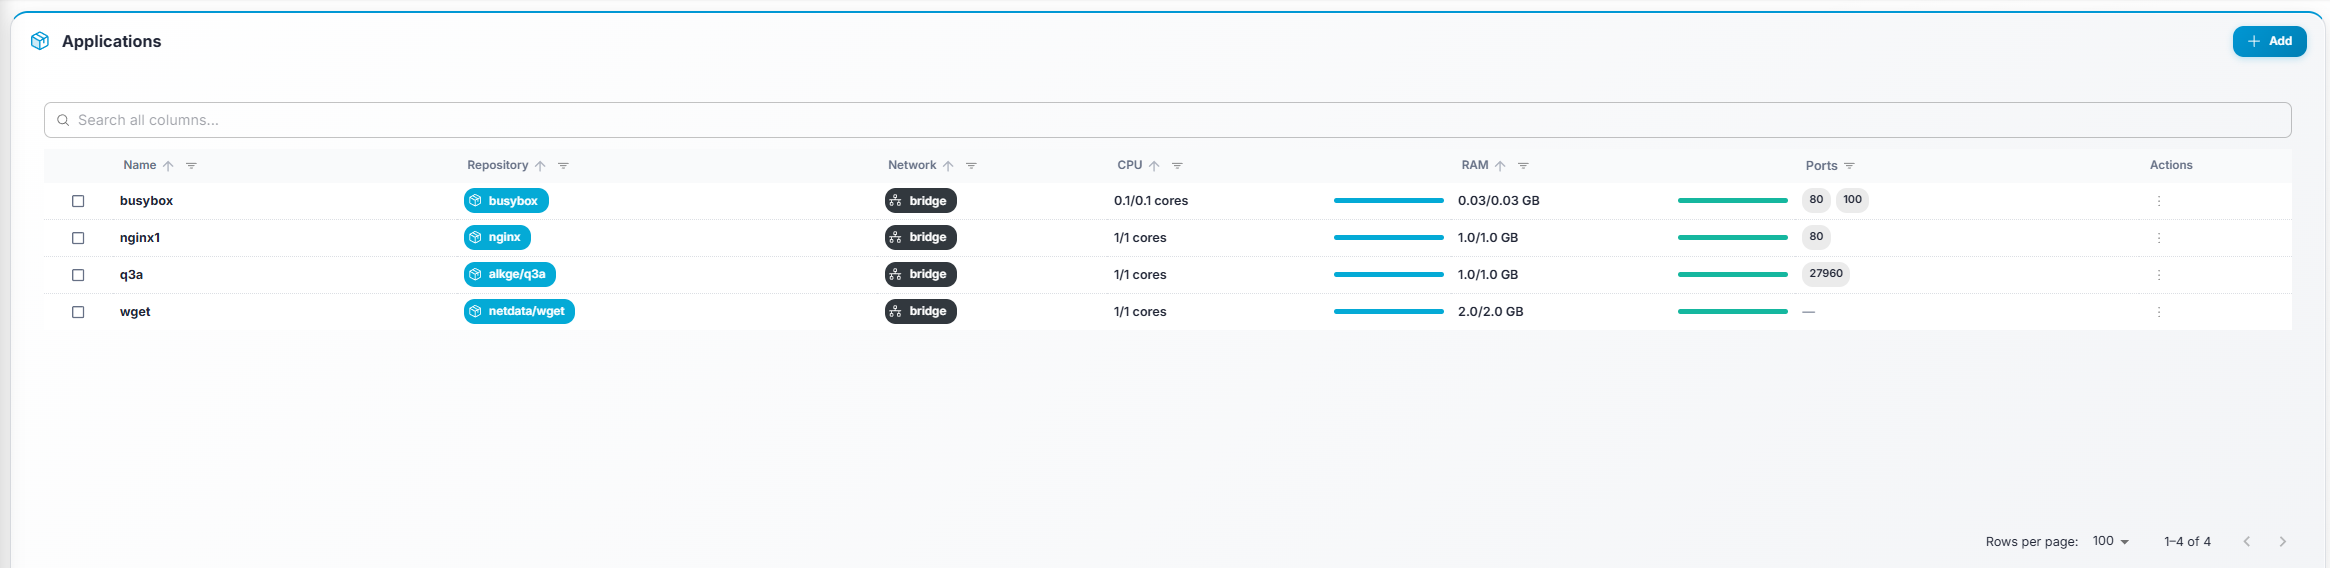This screenshot has width=2330, height=568.
Task: Click the CPU column header
Action: point(1130,165)
